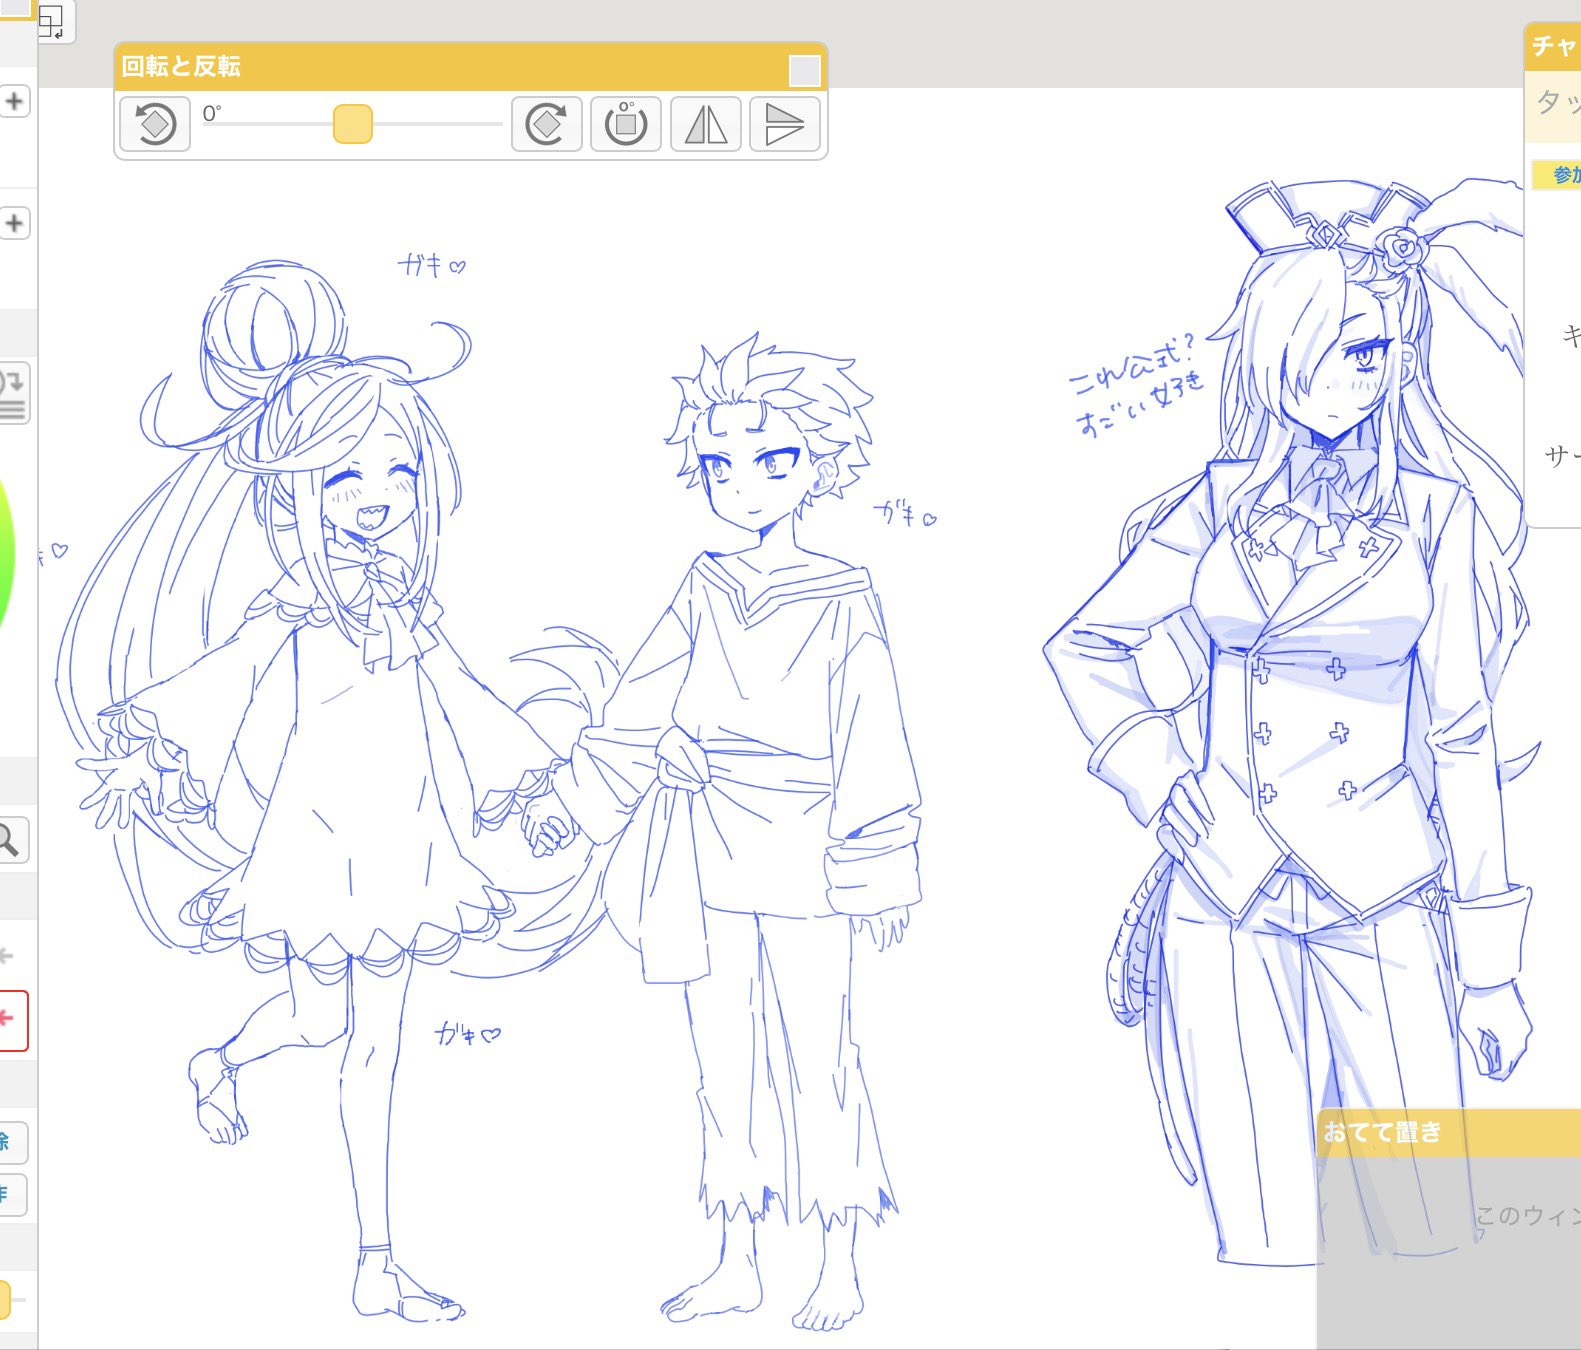
Task: Expand the lower plus button on left sidebar
Action: (x=14, y=223)
